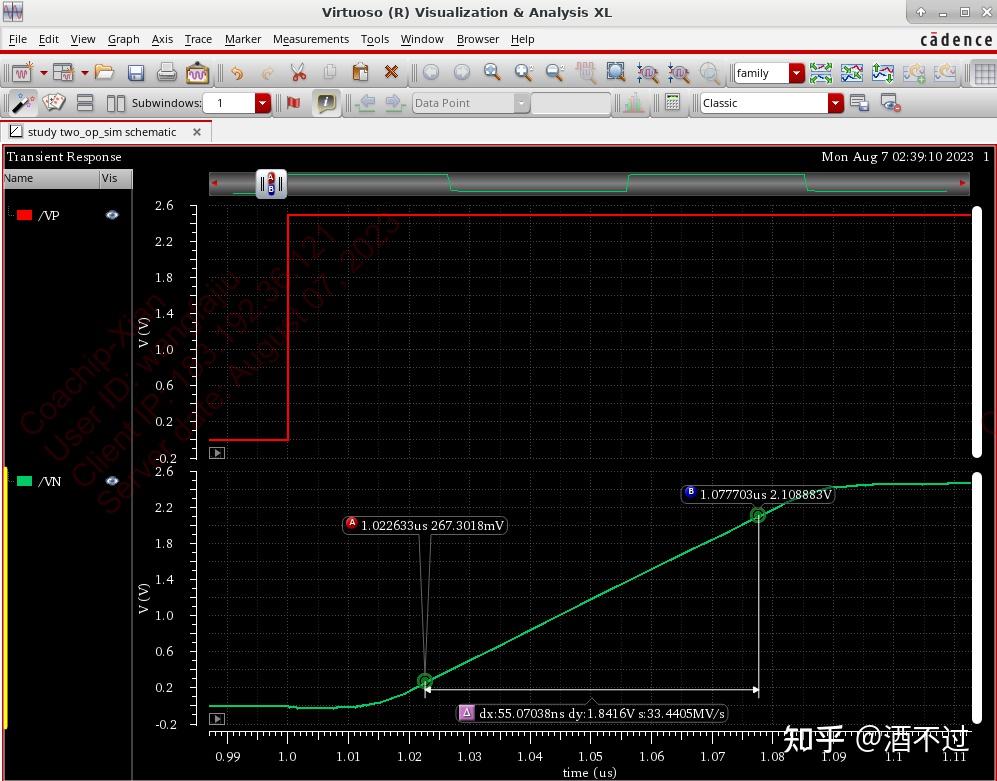This screenshot has height=781, width=997.
Task: Click the swap strips vertical icon
Action: pyautogui.click(x=883, y=73)
